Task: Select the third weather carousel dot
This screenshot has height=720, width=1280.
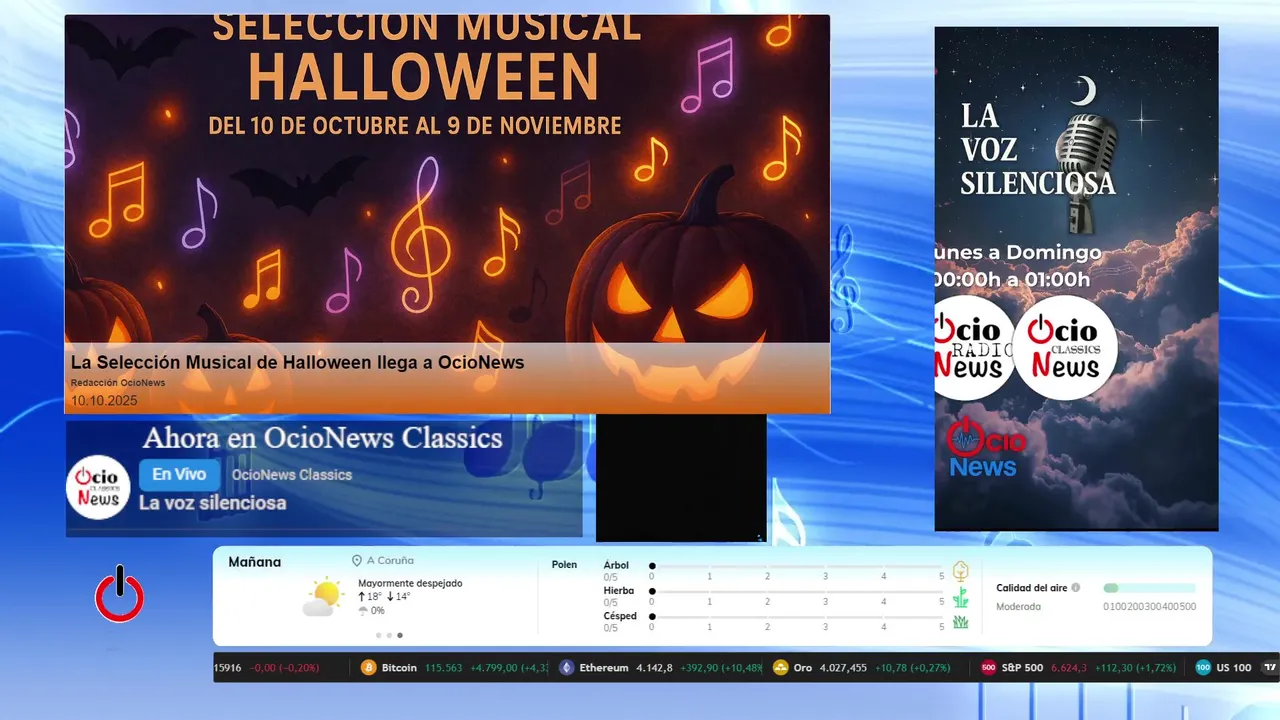Action: pyautogui.click(x=400, y=635)
